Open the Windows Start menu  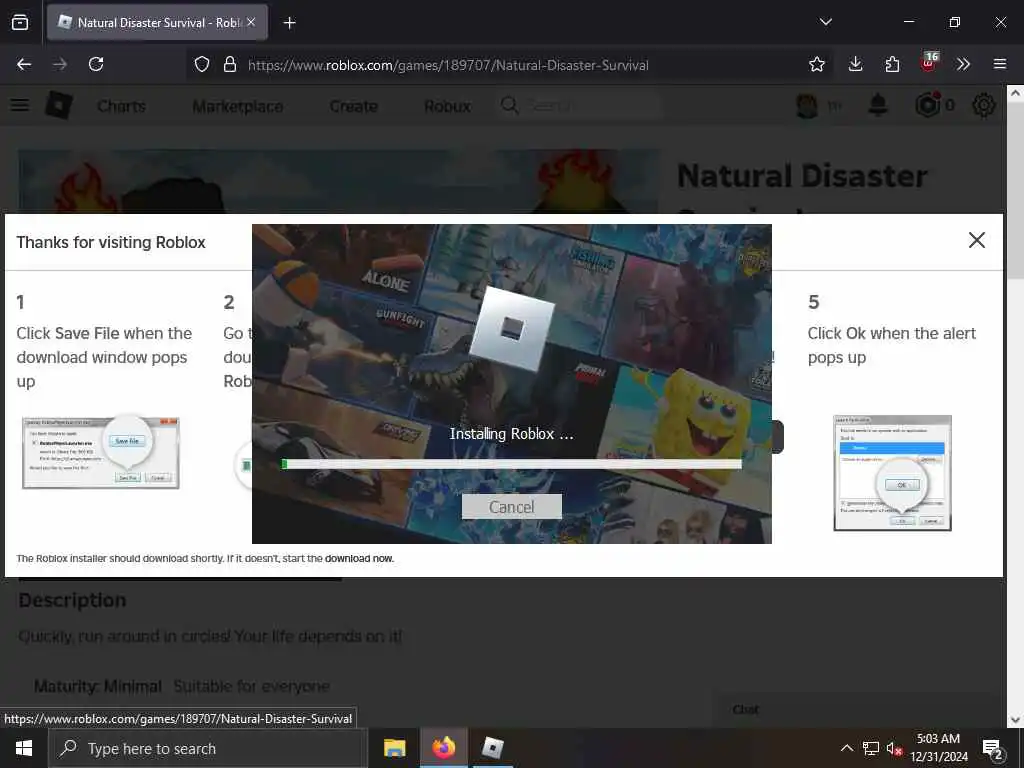[x=24, y=748]
